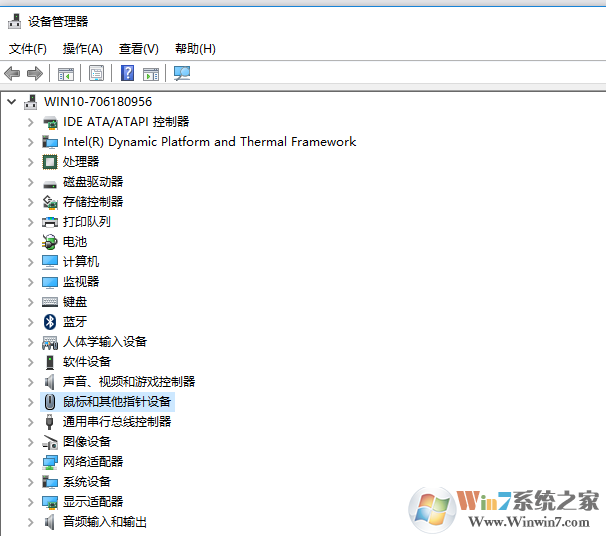Click the IDE ATA/ATAPI controller icon
The image size is (606, 536).
click(x=50, y=123)
